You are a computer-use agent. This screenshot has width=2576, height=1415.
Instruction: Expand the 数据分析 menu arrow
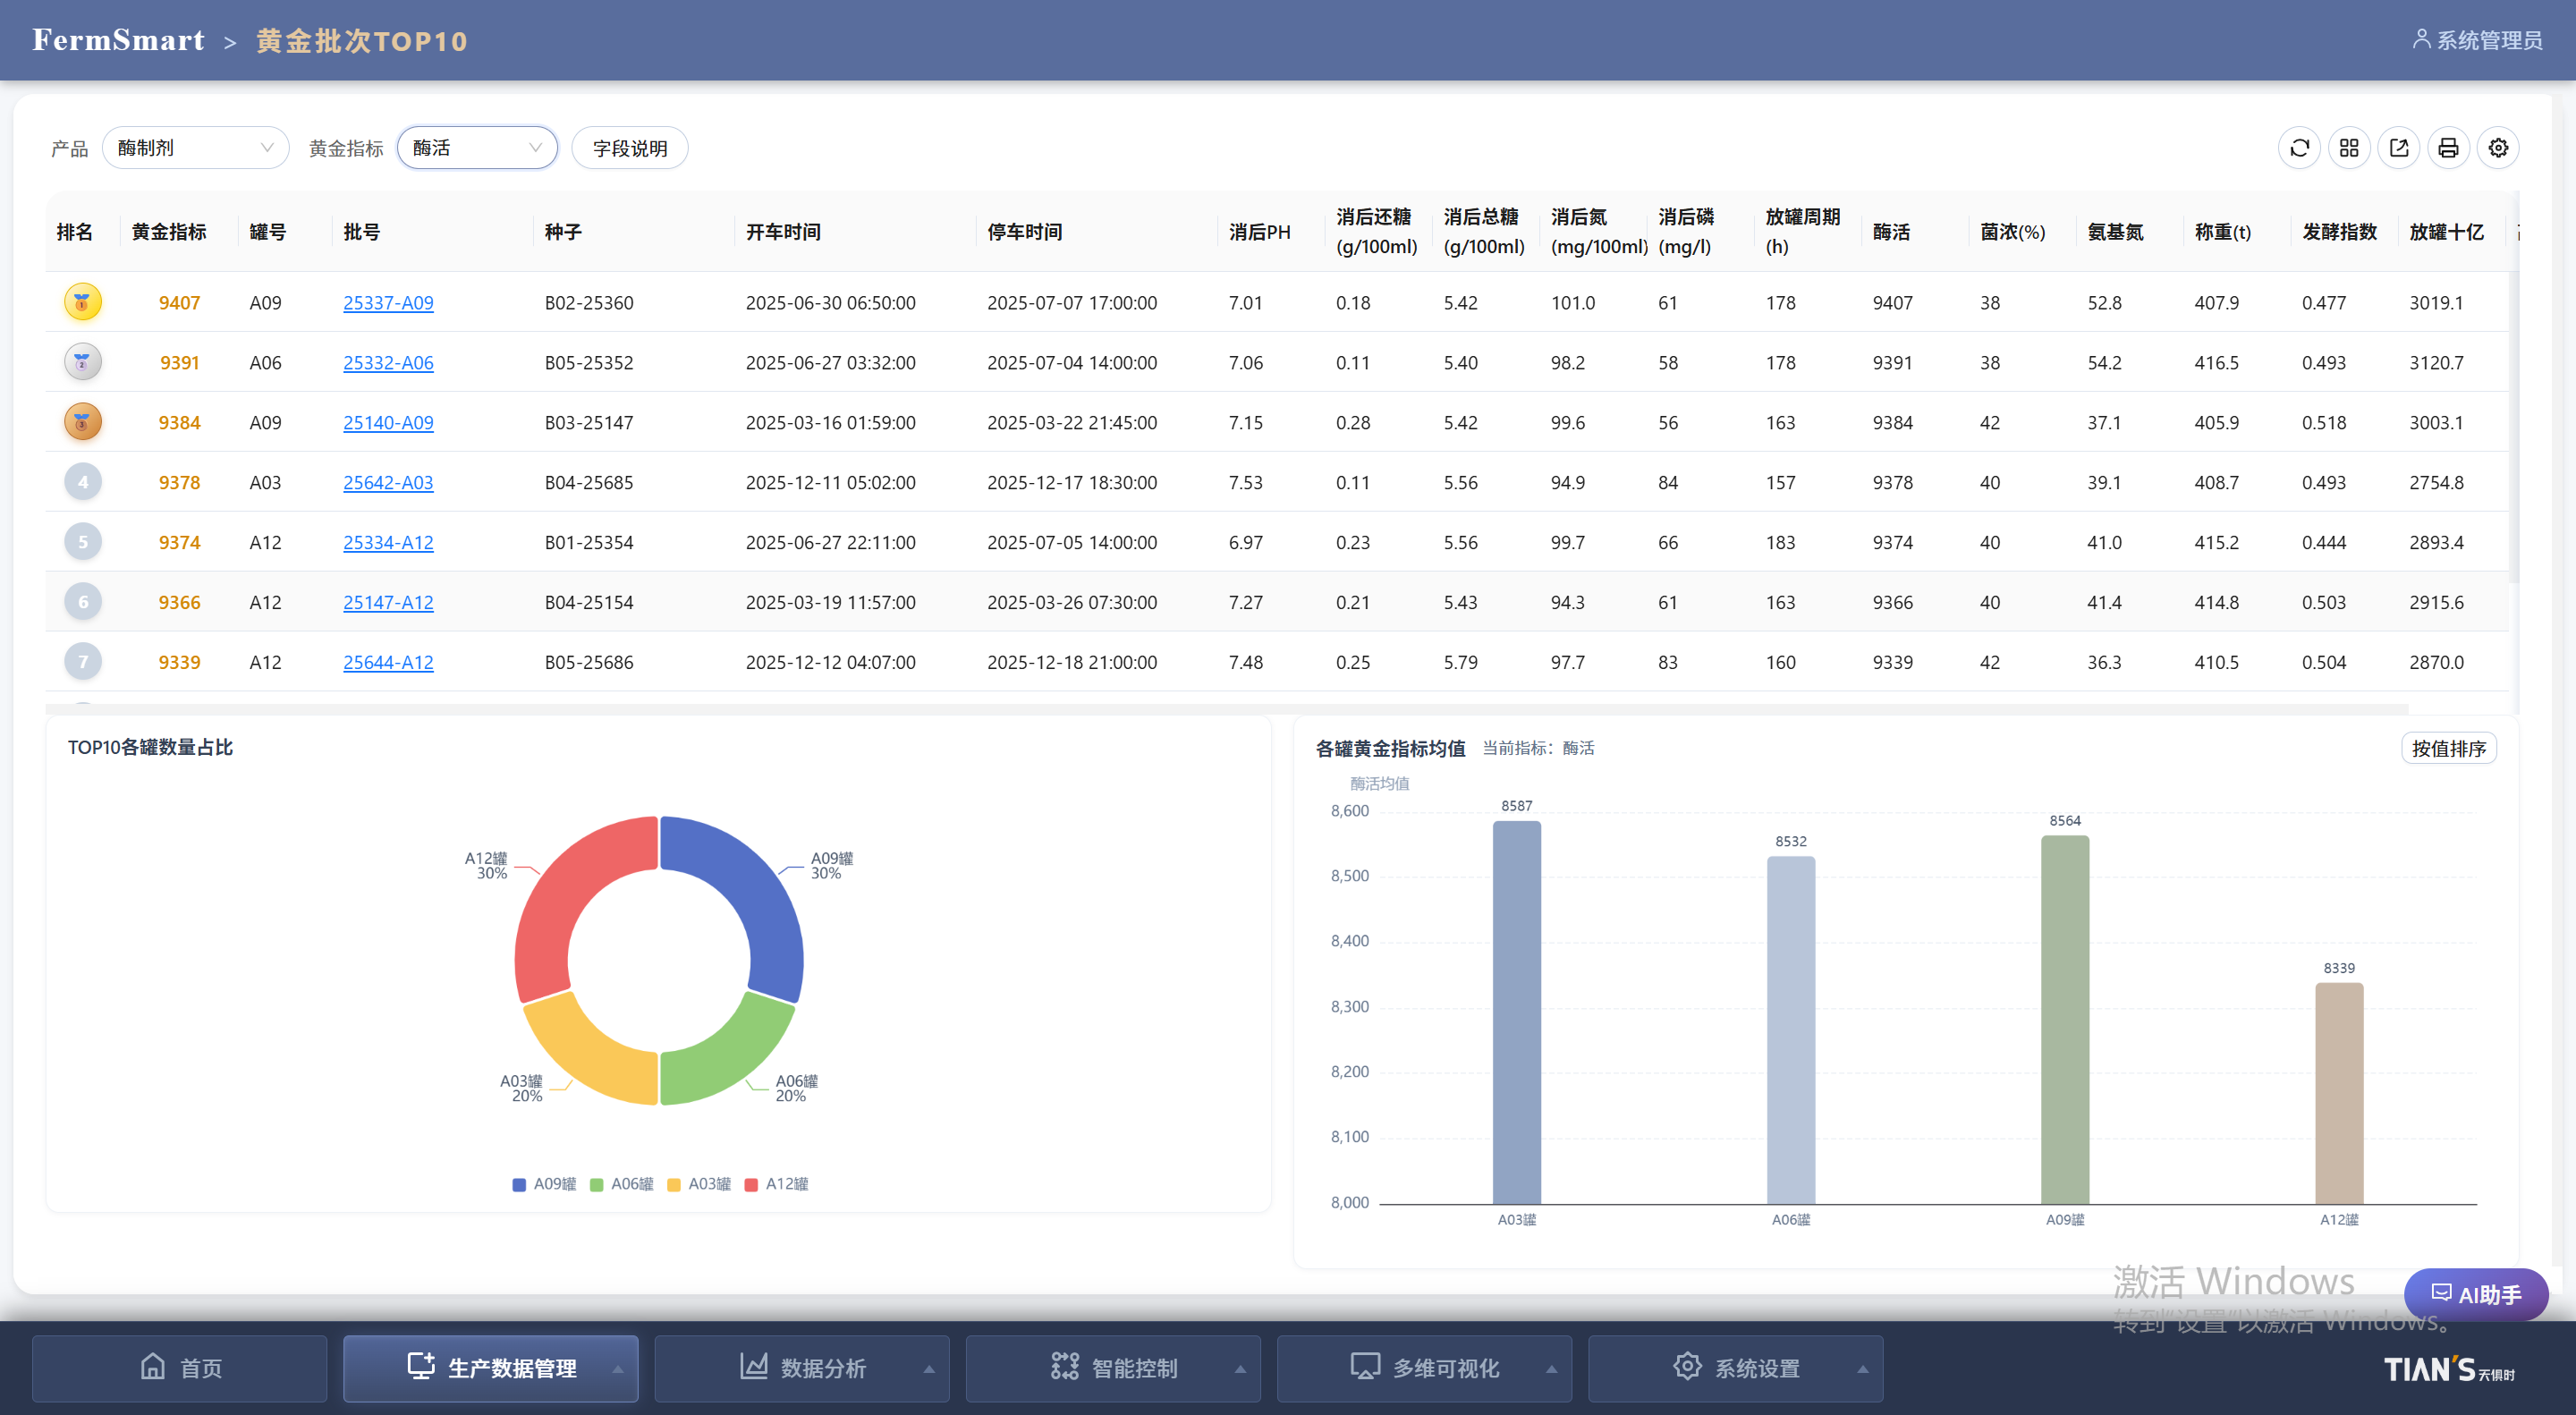(929, 1368)
